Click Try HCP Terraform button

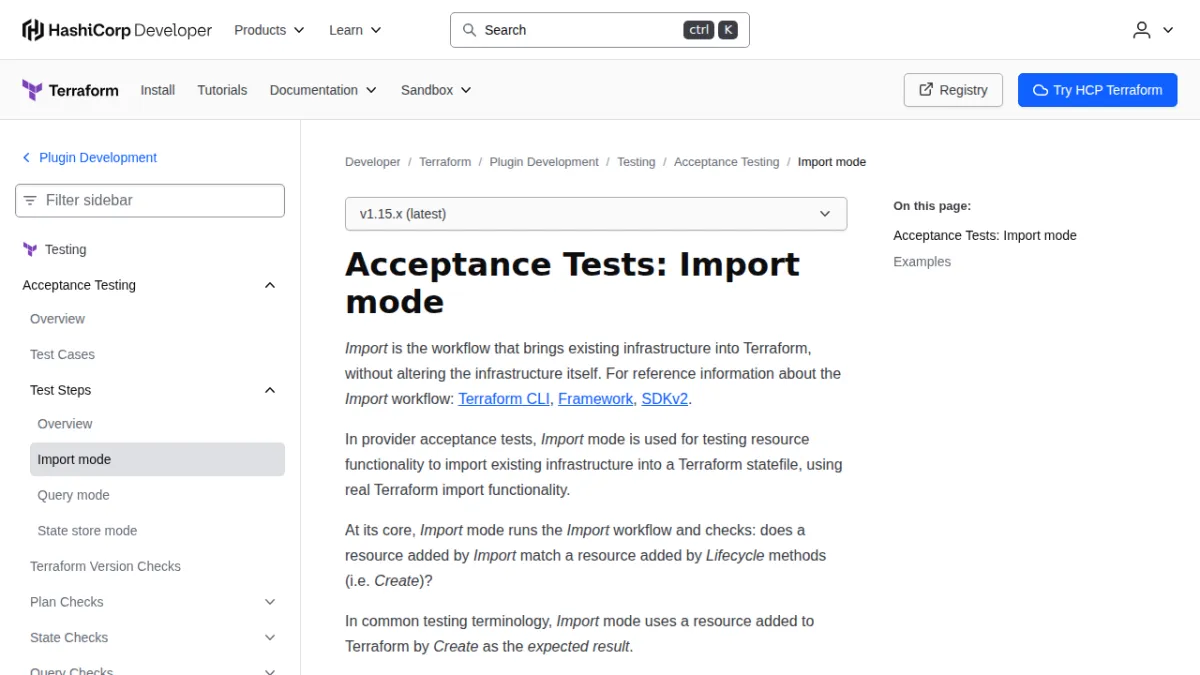1097,90
